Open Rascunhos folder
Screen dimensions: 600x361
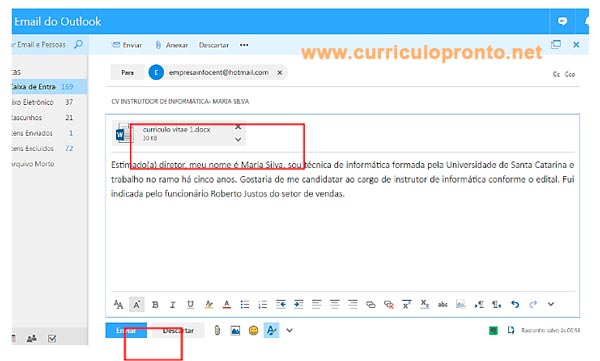pos(49,118)
